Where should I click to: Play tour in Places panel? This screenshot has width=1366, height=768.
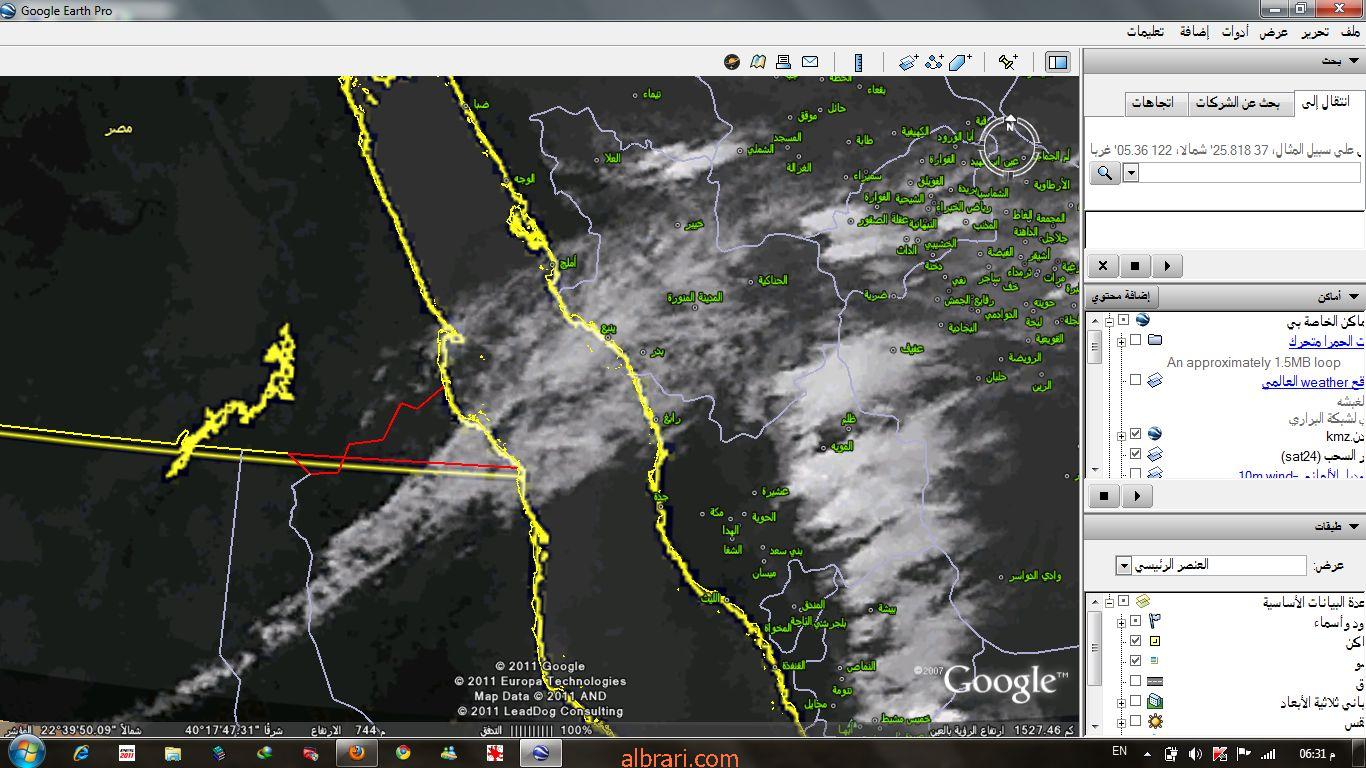coord(1137,495)
